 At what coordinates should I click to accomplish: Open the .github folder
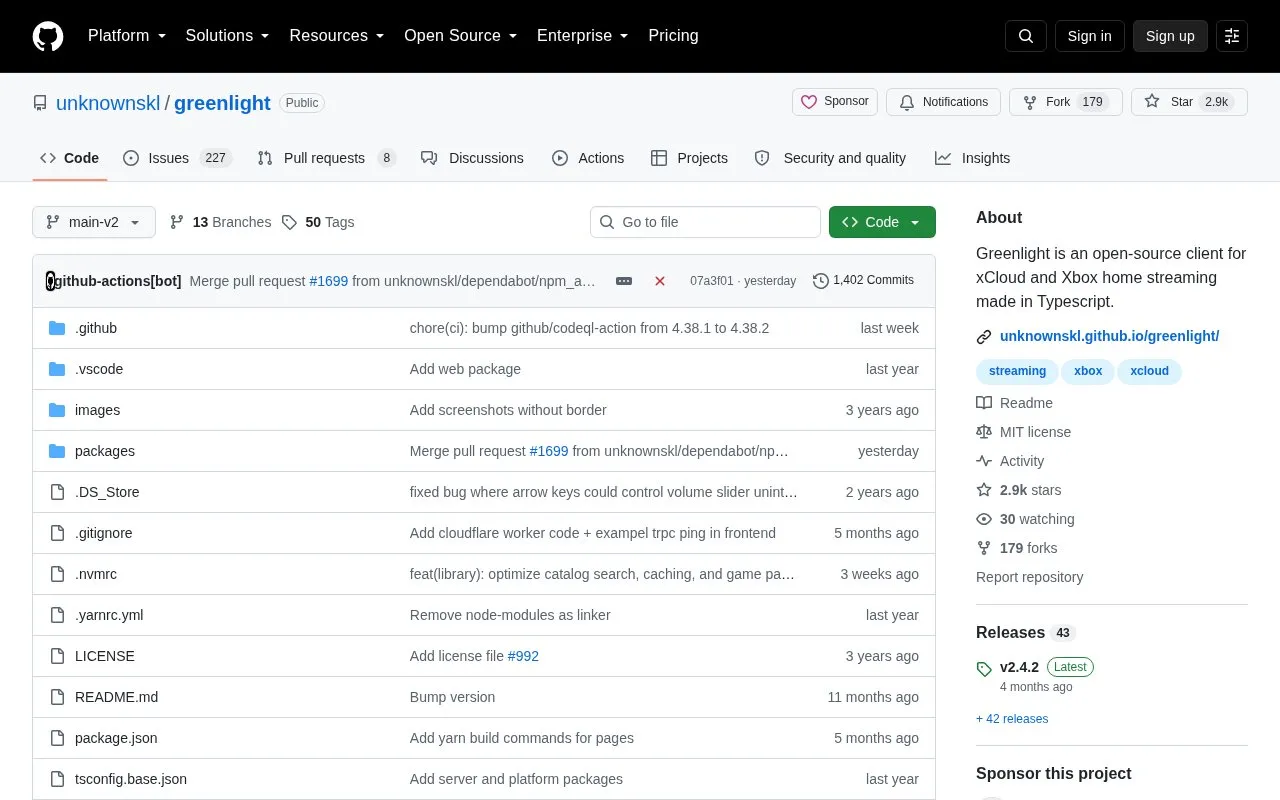[96, 328]
